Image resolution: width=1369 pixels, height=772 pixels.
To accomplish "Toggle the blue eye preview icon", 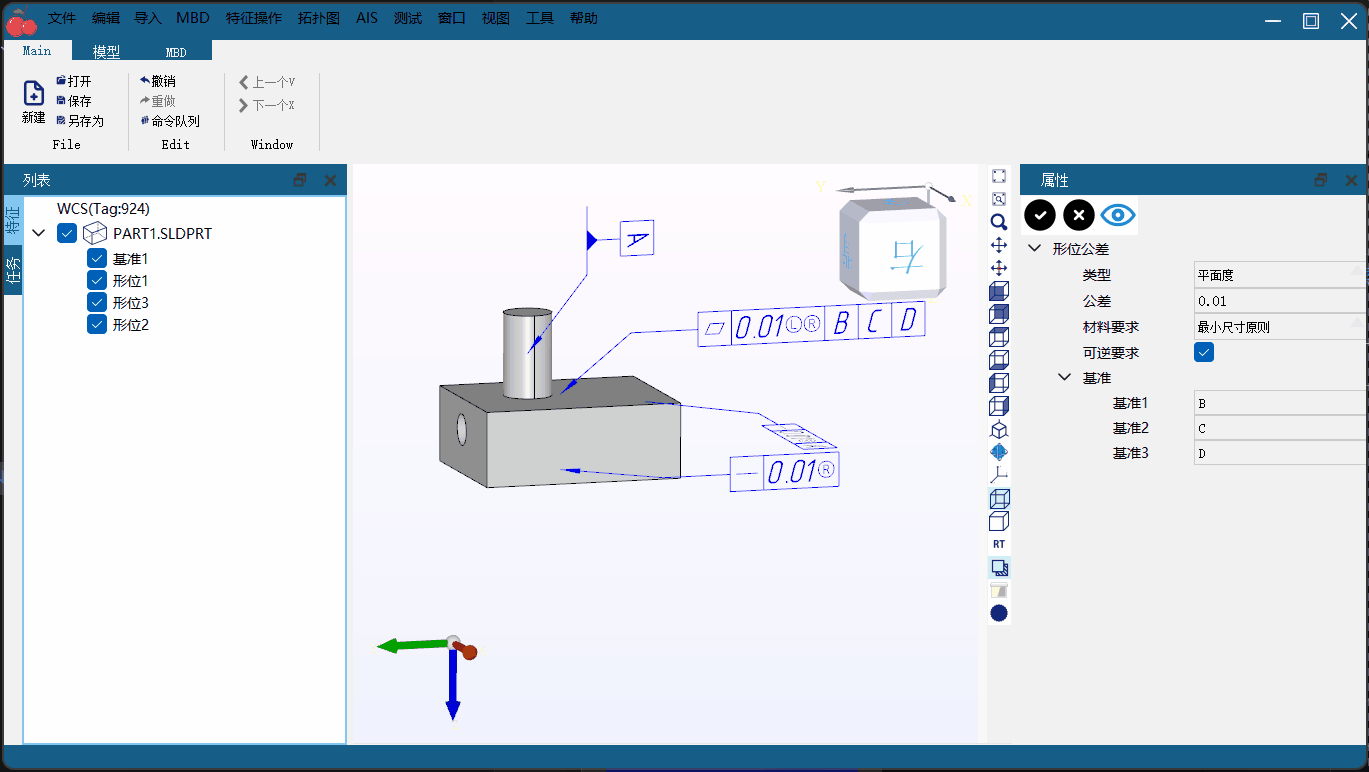I will click(x=1118, y=214).
